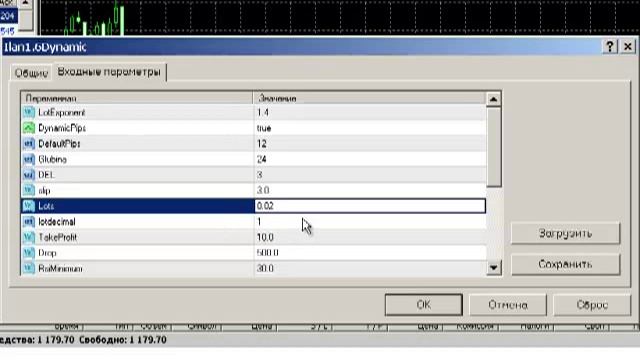Select the lotdecimal row name

[x=57, y=222]
